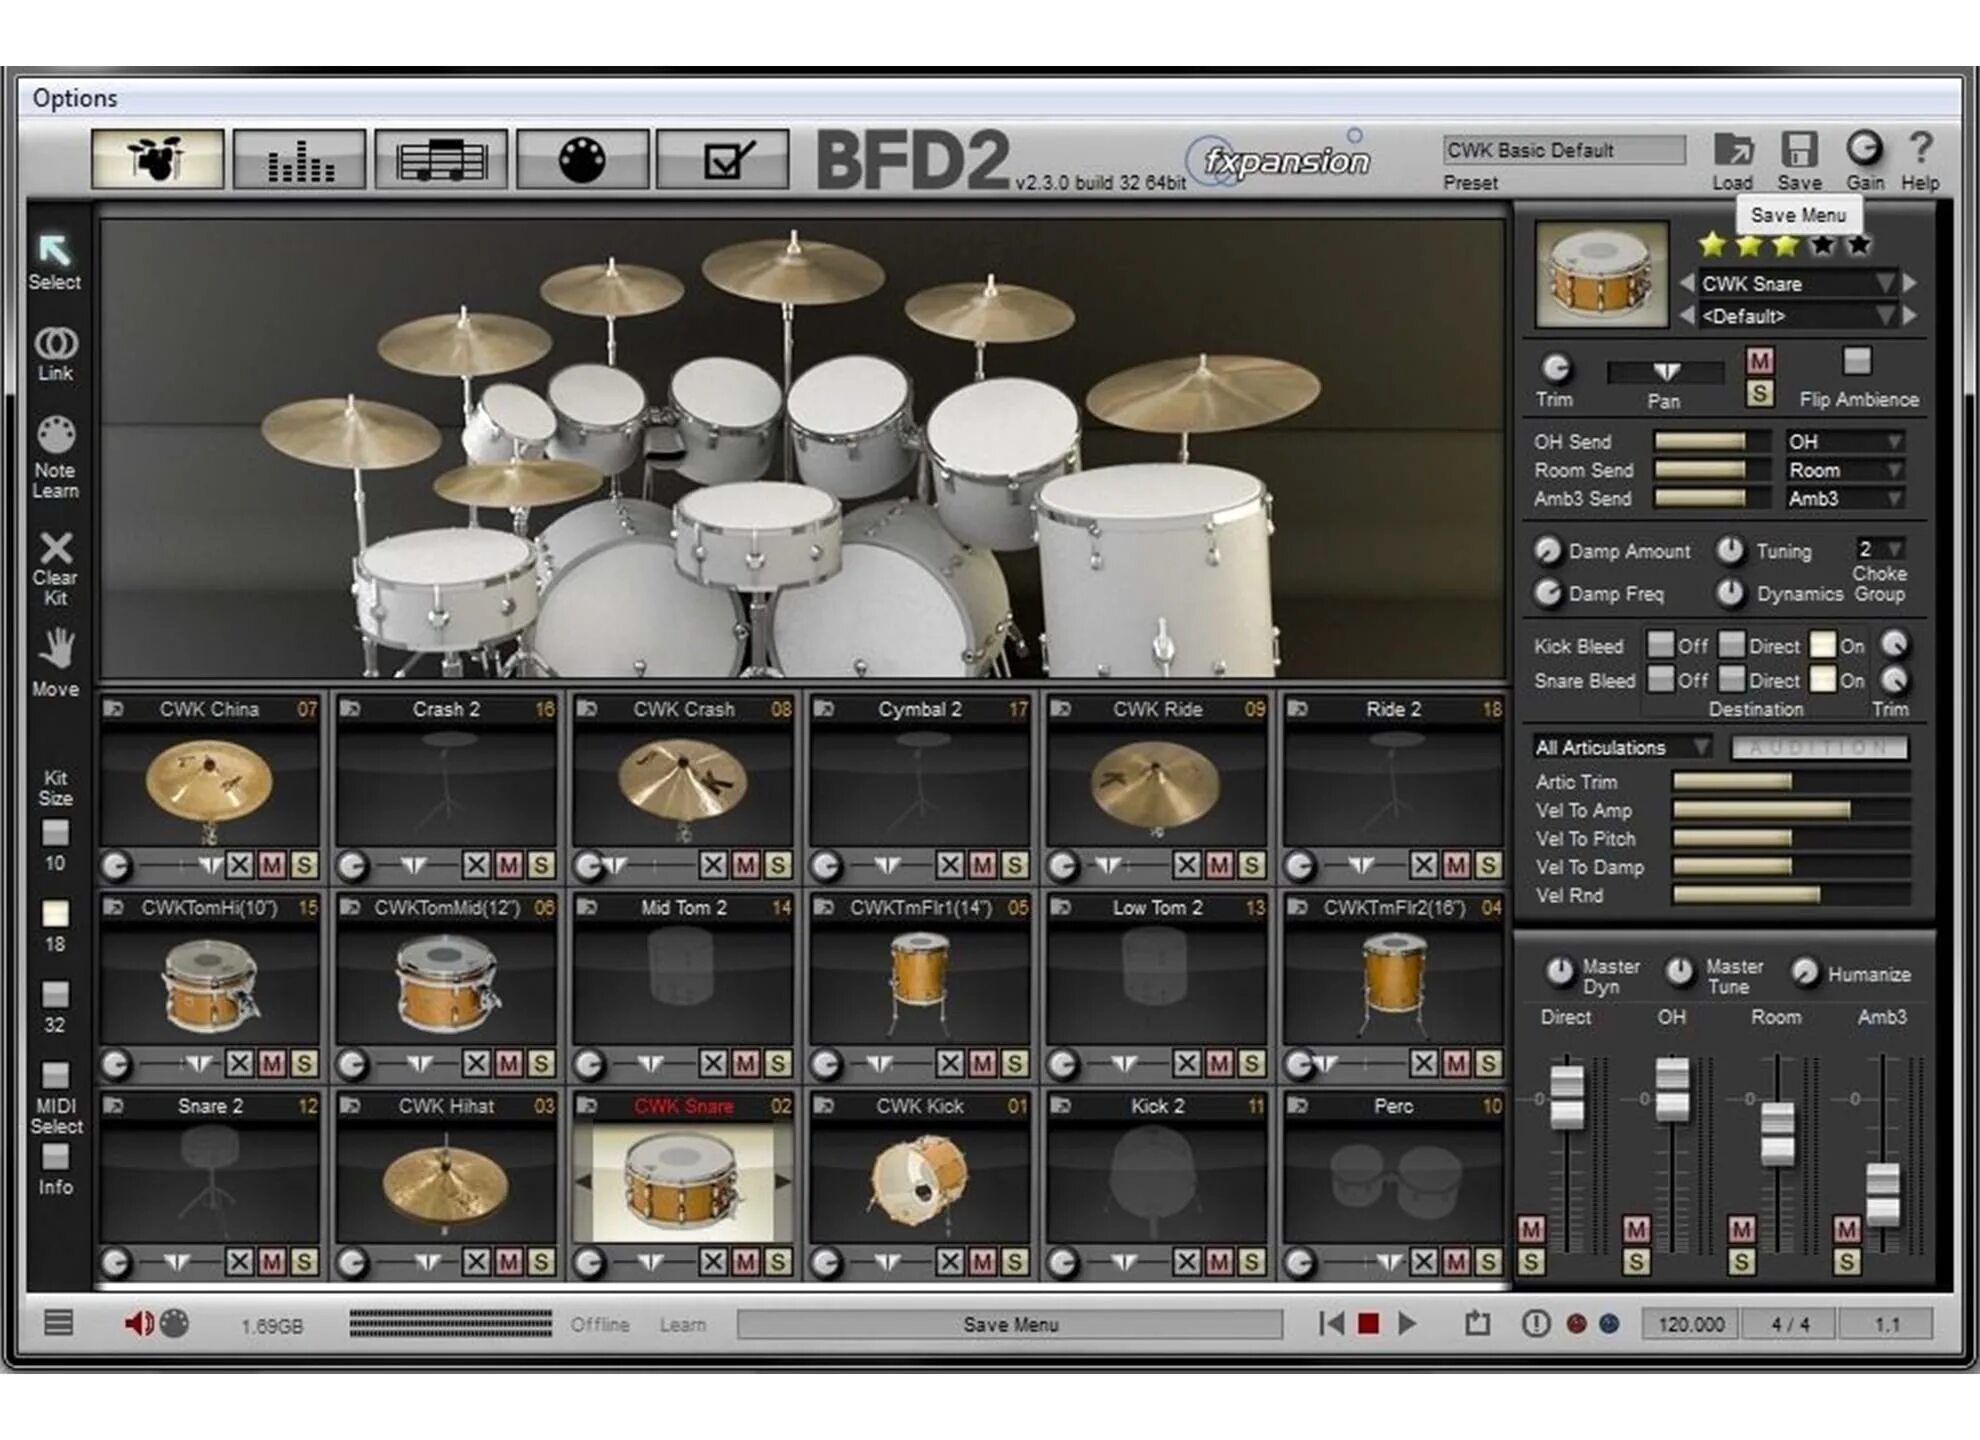The image size is (1980, 1440).
Task: Click the CWK Basic Default preset field
Action: 1564,150
